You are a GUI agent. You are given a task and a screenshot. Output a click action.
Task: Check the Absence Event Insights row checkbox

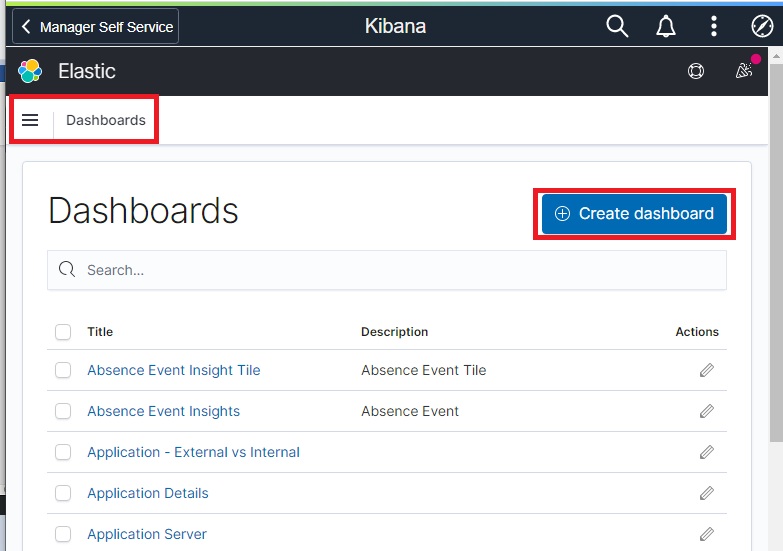(63, 411)
